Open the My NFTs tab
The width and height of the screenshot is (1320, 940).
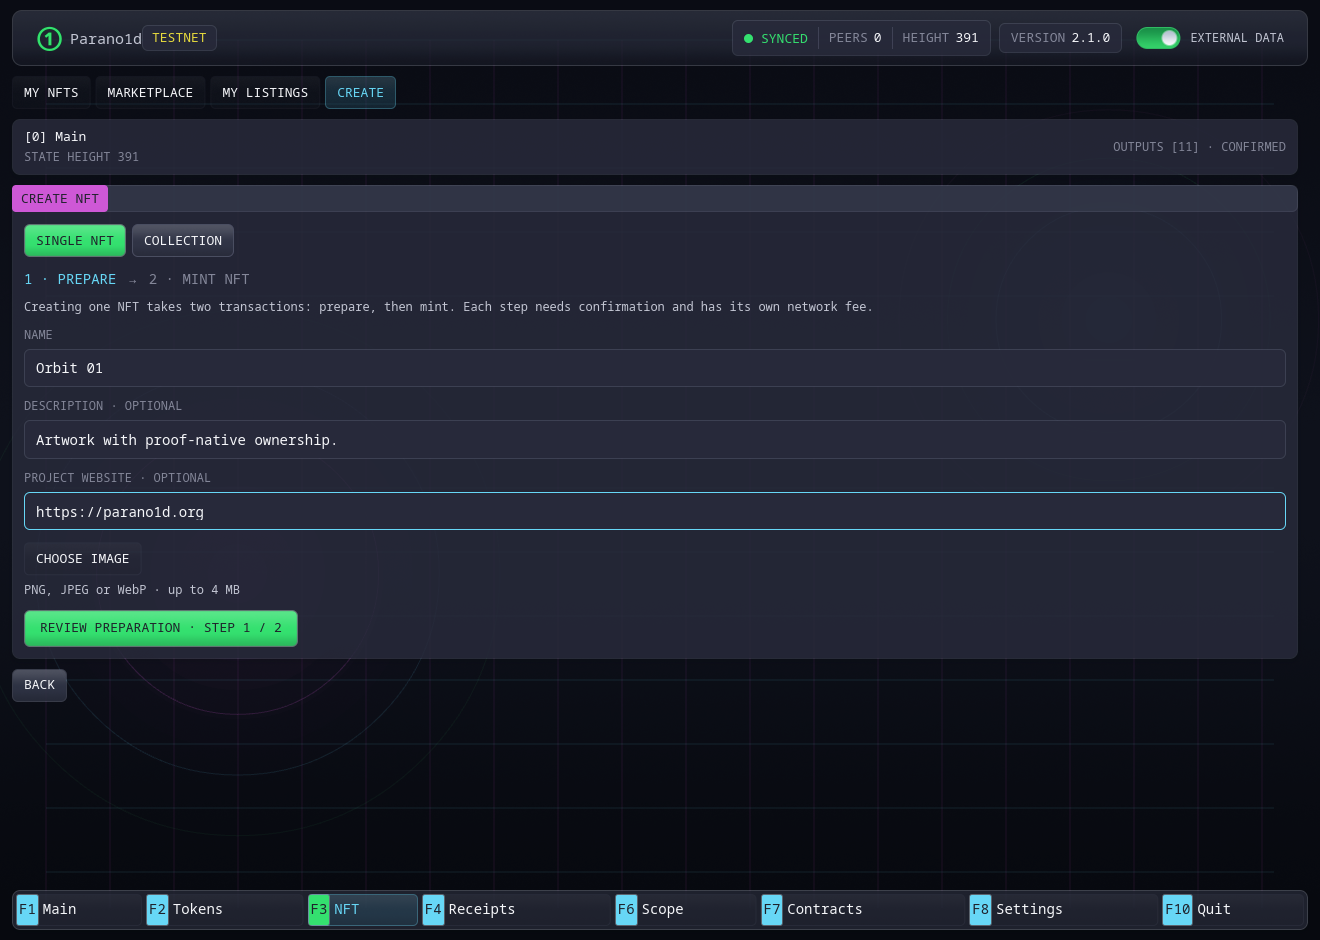(51, 93)
